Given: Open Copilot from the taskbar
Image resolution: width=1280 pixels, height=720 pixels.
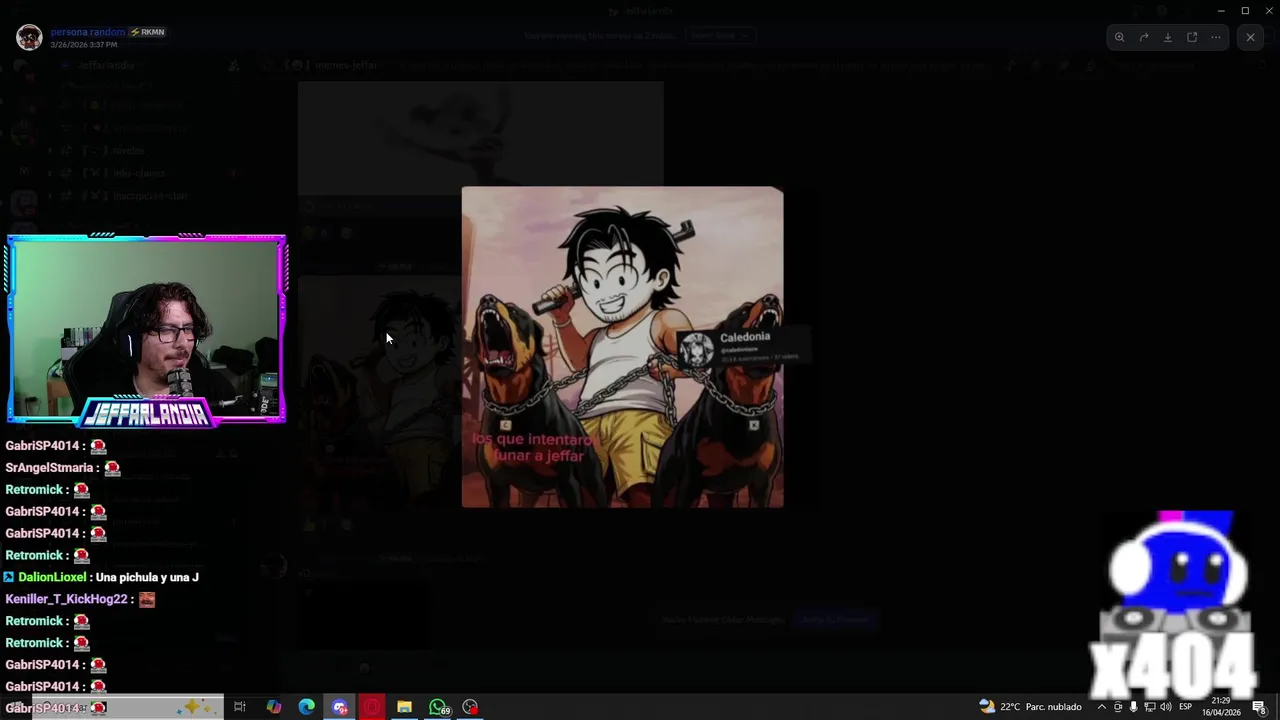Looking at the screenshot, I should point(273,707).
